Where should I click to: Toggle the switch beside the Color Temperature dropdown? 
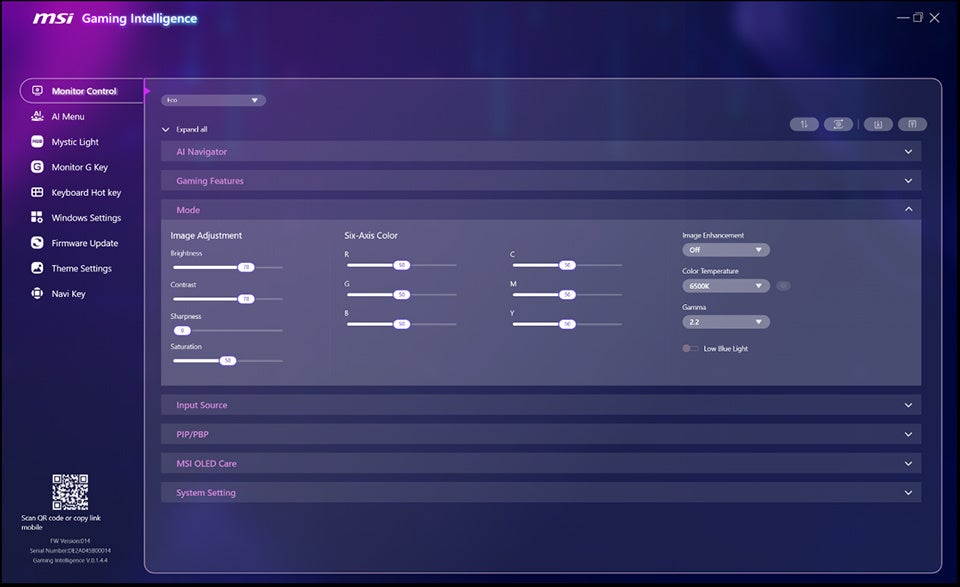click(783, 285)
